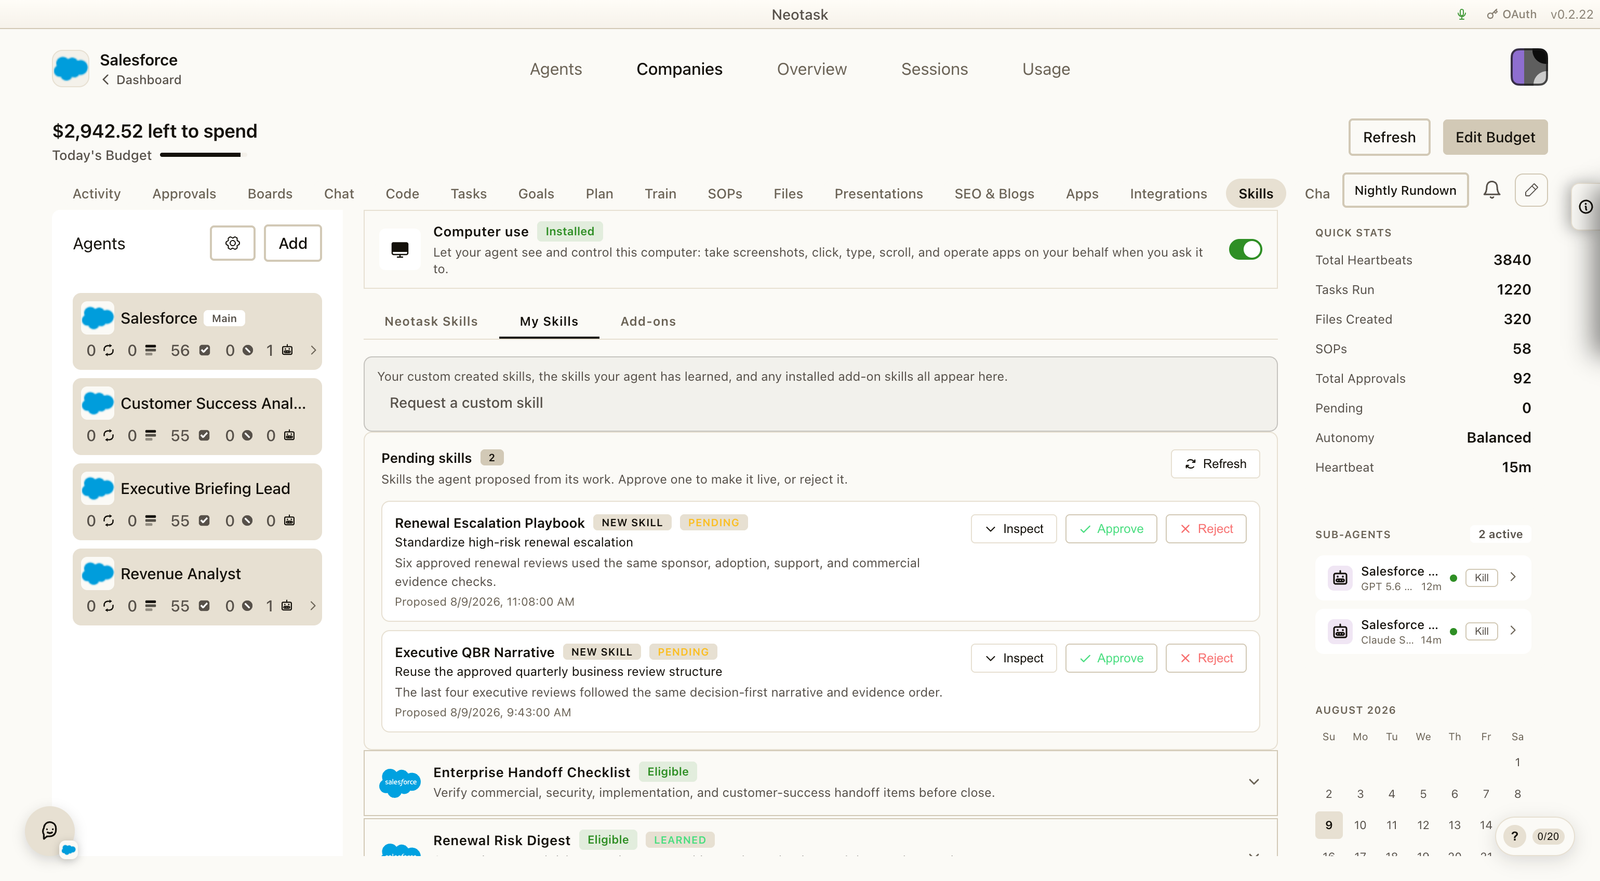This screenshot has height=881, width=1600.
Task: Click the Nightly Rundown button
Action: coord(1405,190)
